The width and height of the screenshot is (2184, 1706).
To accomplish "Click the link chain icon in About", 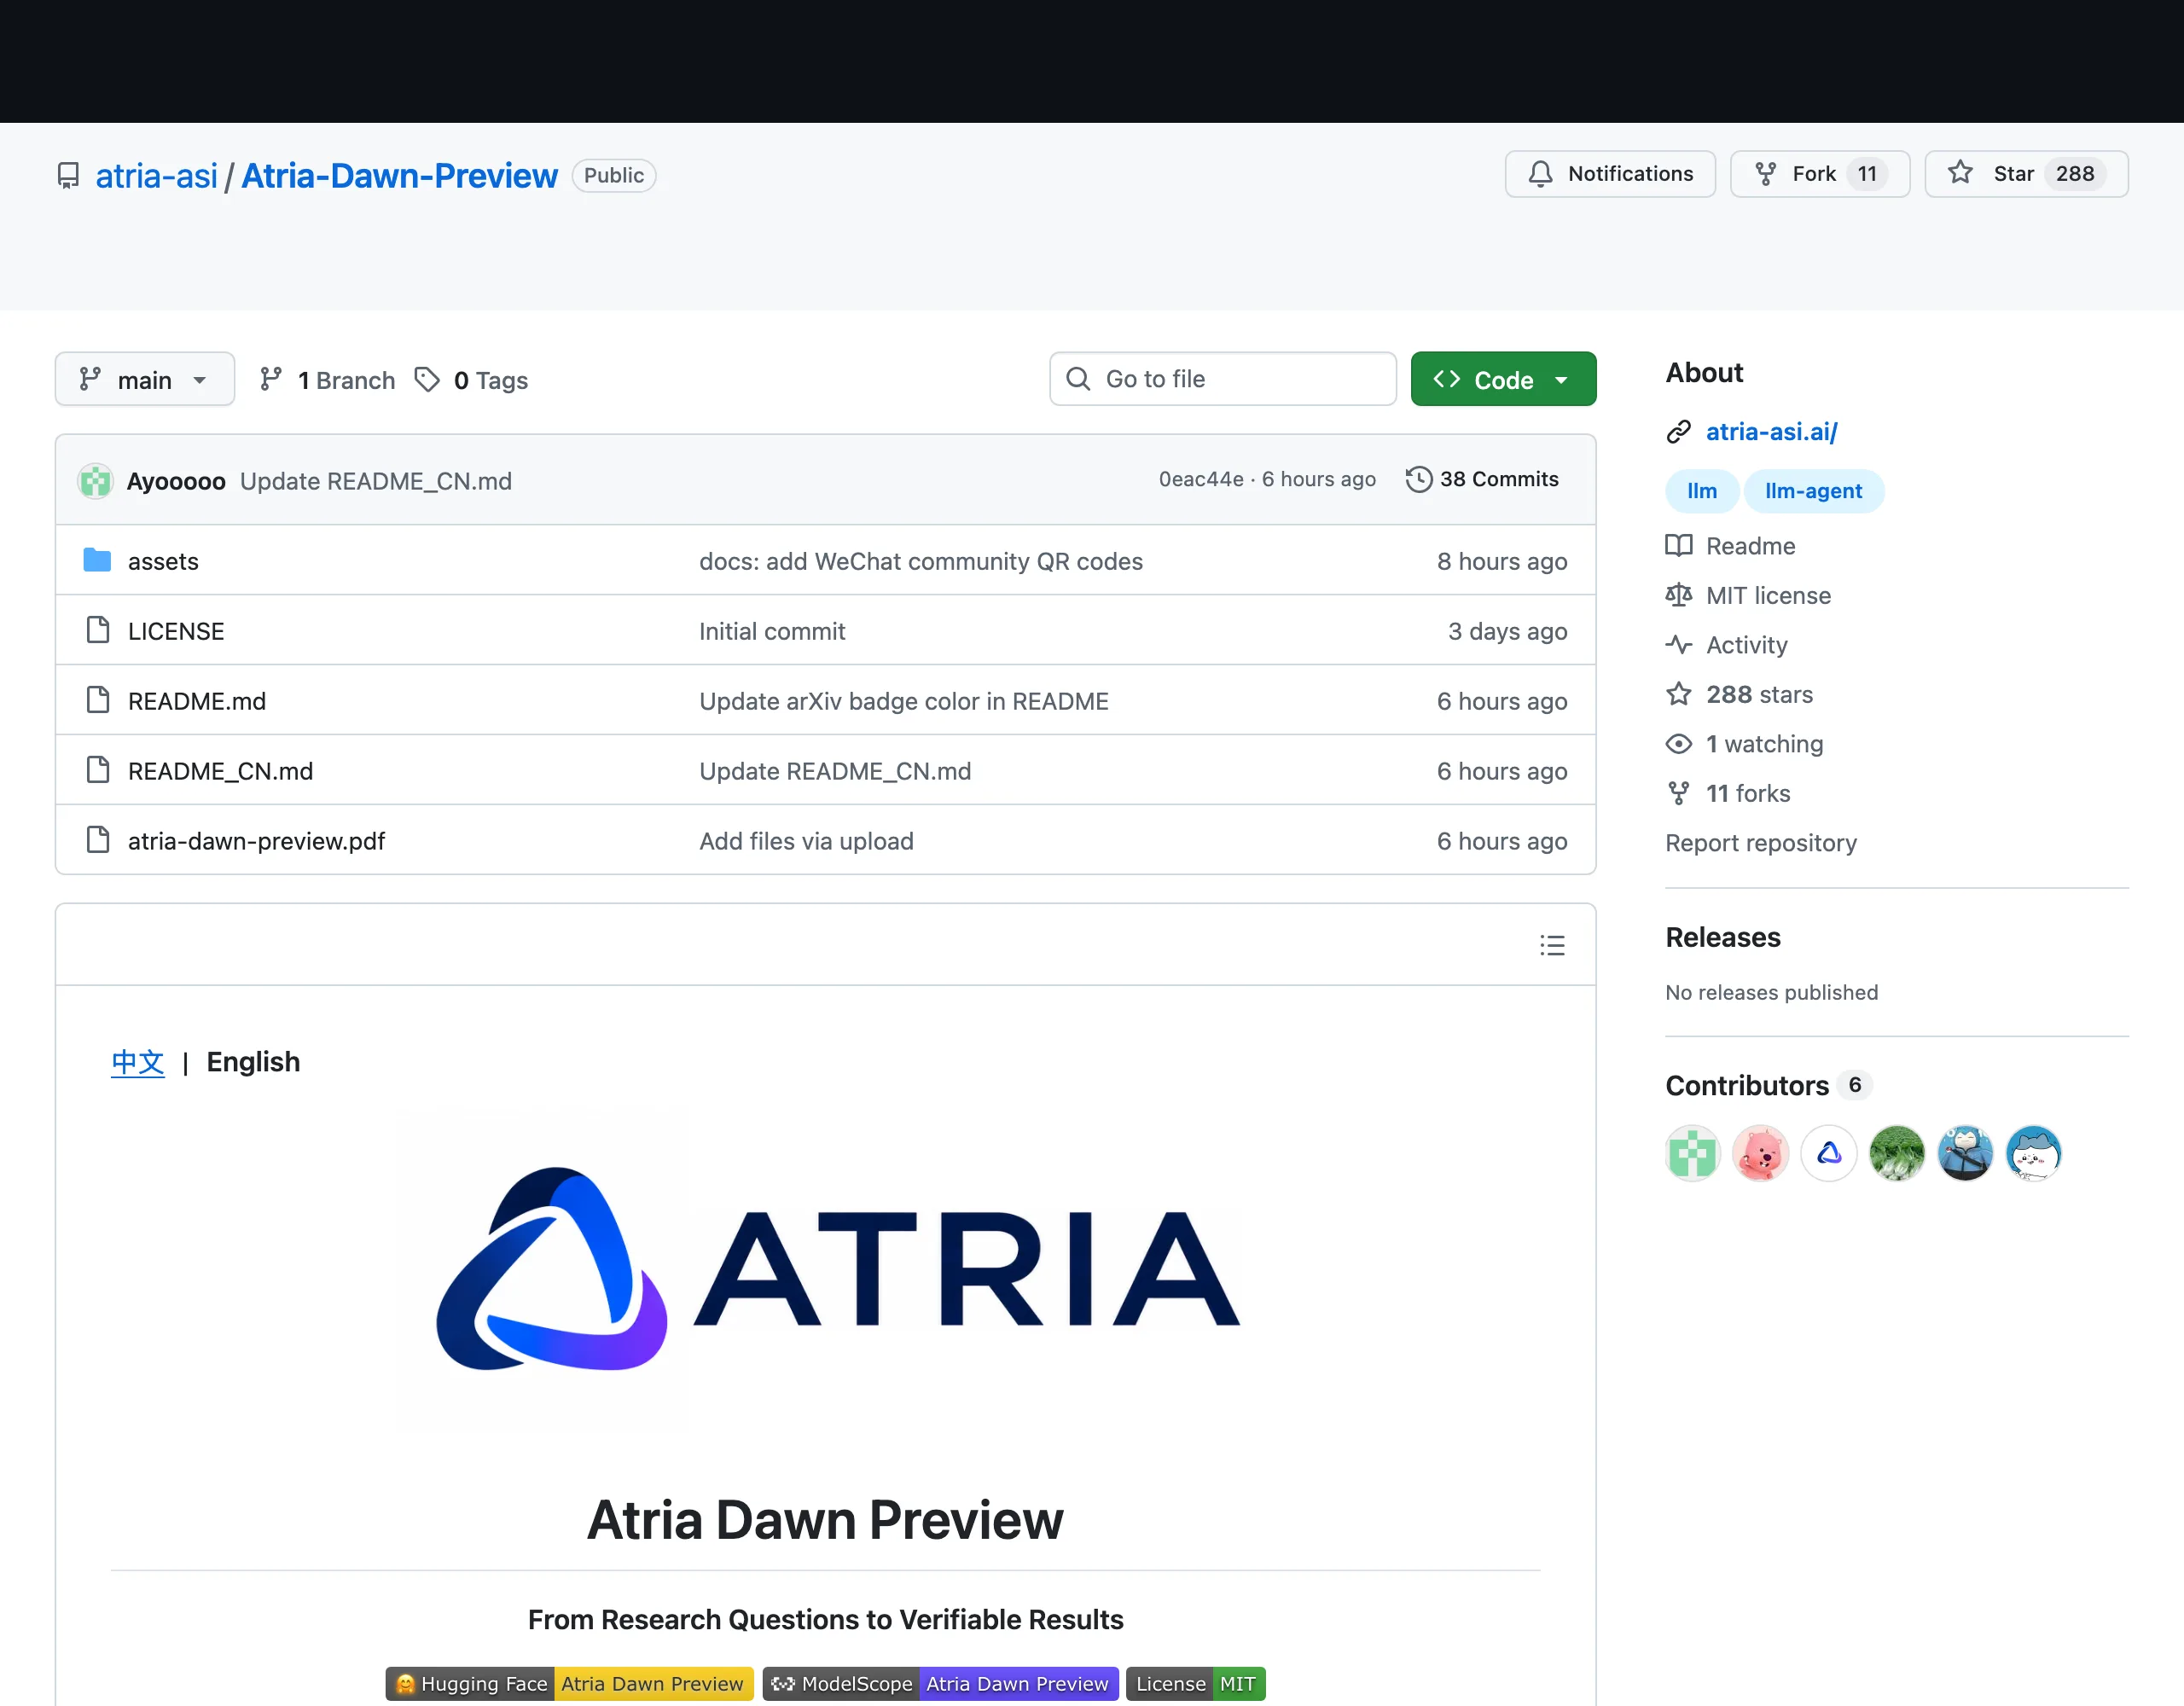I will [x=1679, y=431].
